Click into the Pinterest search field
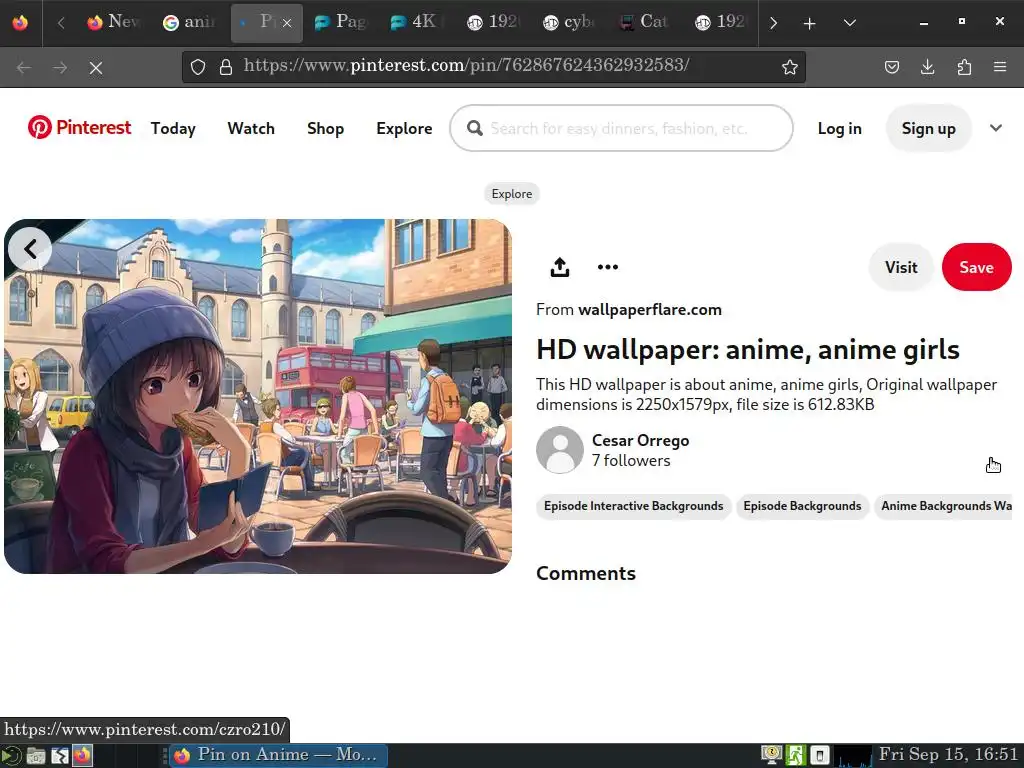Viewport: 1024px width, 768px height. pos(620,128)
